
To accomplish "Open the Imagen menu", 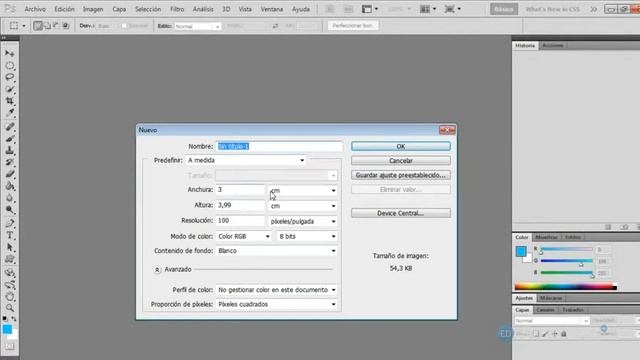I will [93, 9].
